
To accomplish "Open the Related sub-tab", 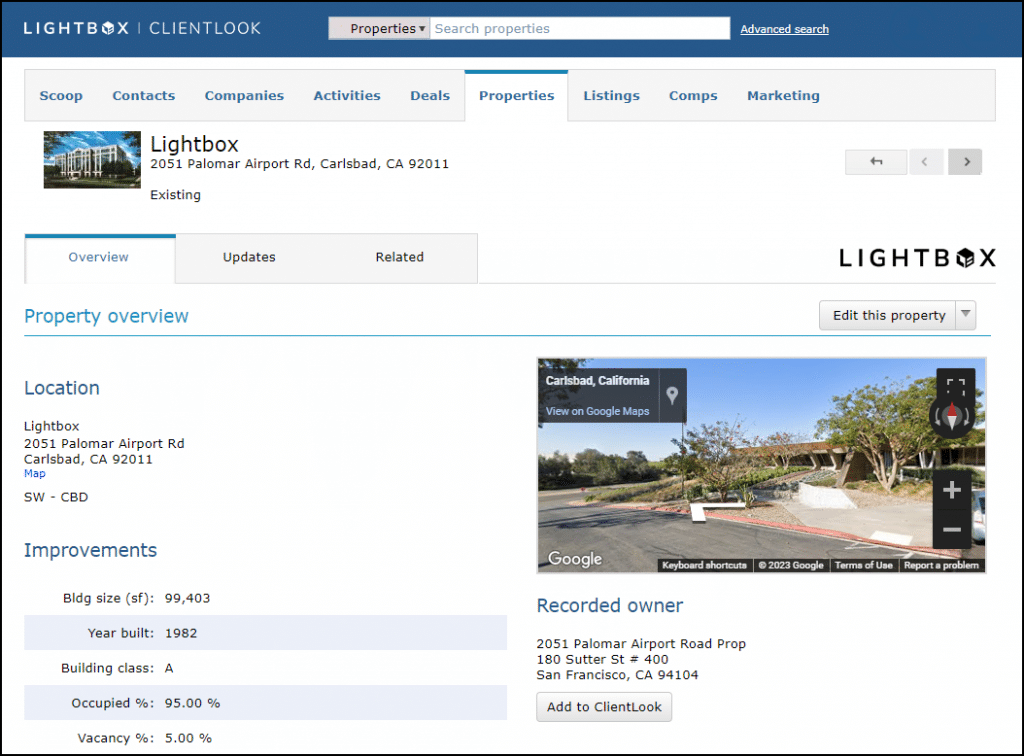I will pyautogui.click(x=400, y=257).
